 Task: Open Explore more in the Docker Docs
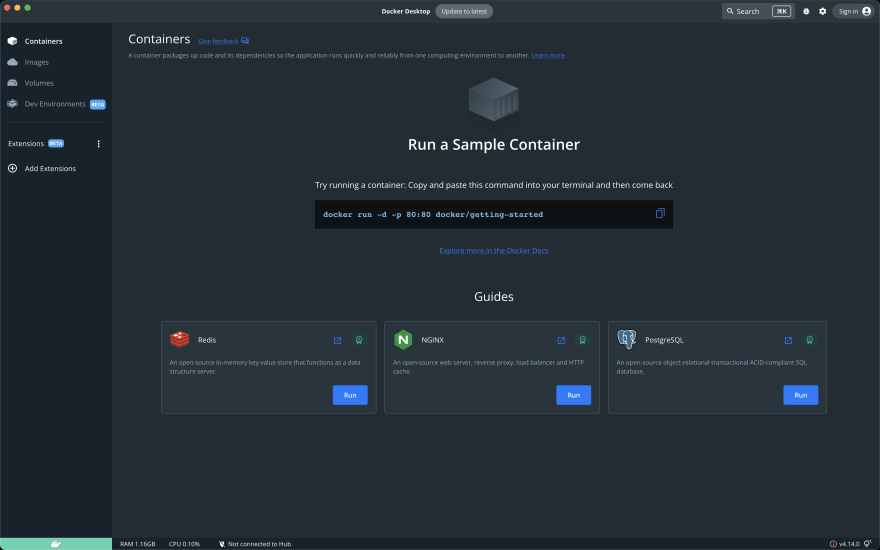tap(494, 250)
